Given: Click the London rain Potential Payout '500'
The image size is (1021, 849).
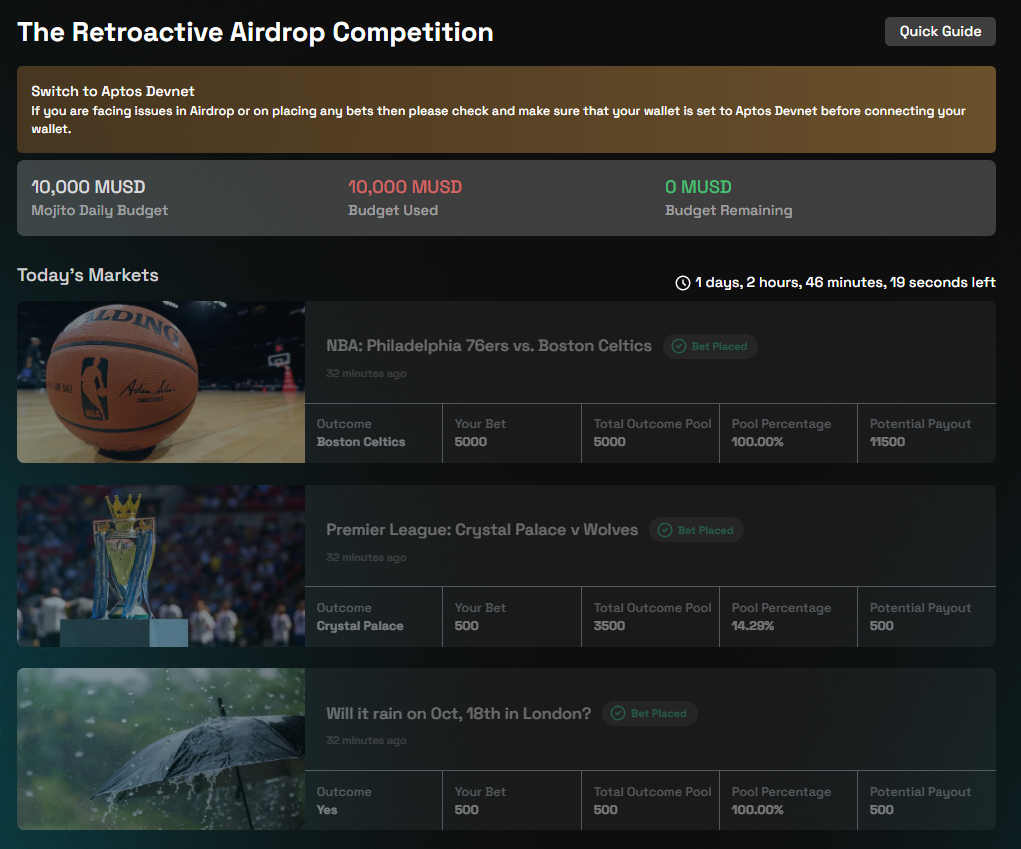Looking at the screenshot, I should click(882, 809).
